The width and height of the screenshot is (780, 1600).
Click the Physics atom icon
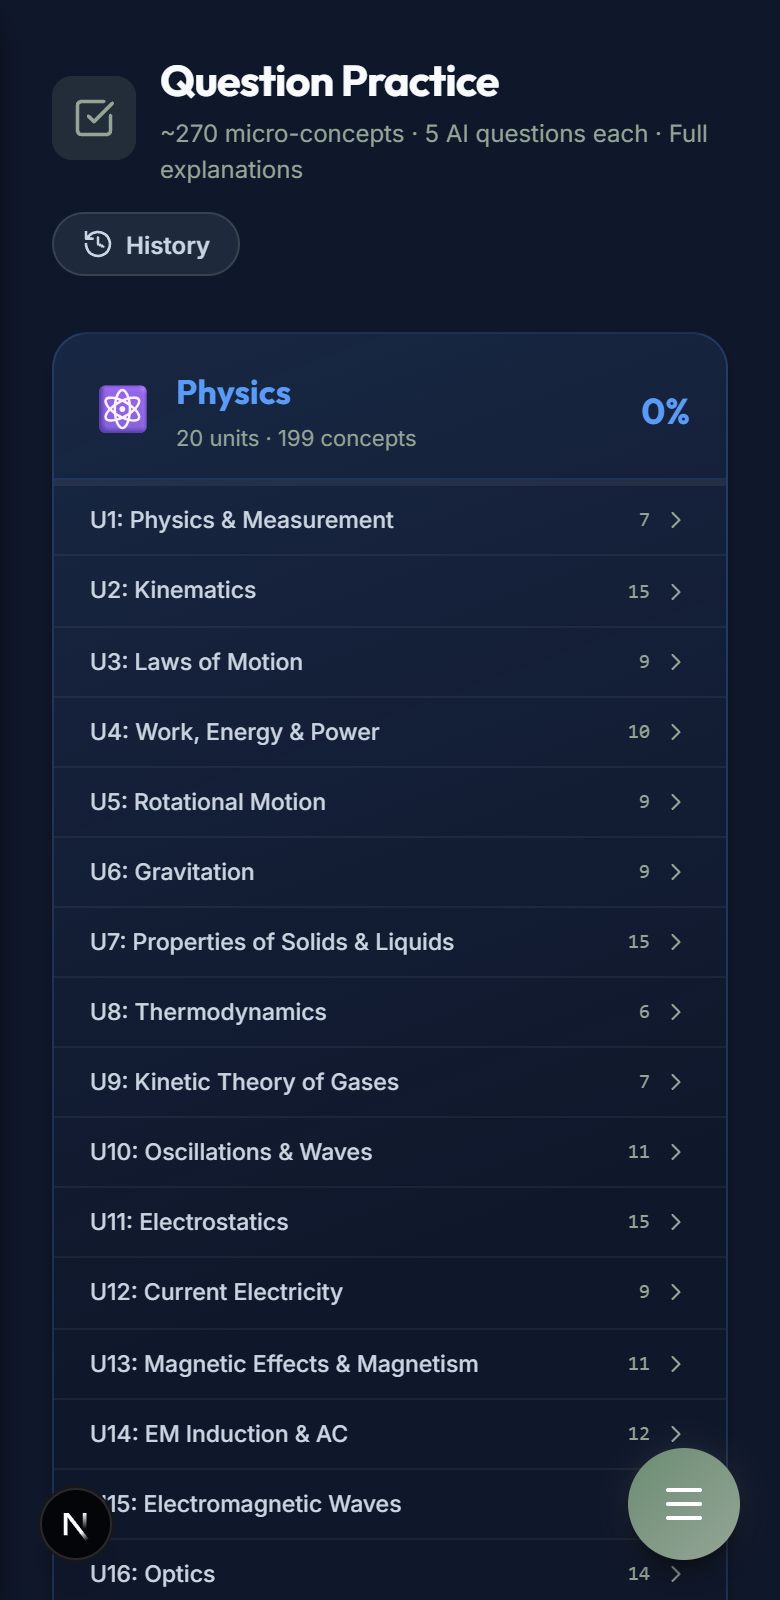[x=123, y=409]
